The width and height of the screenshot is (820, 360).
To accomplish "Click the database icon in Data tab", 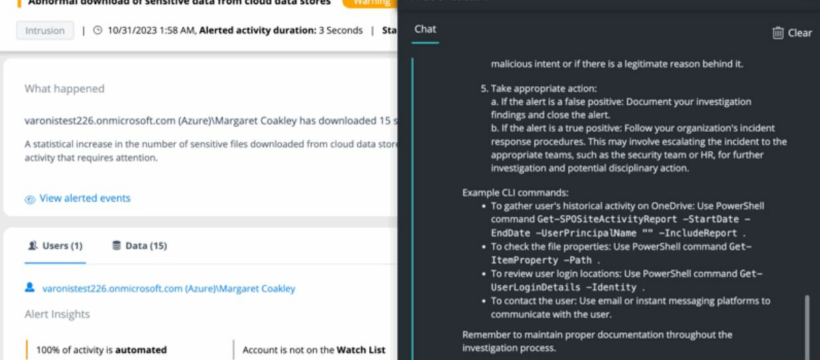I will pyautogui.click(x=117, y=245).
